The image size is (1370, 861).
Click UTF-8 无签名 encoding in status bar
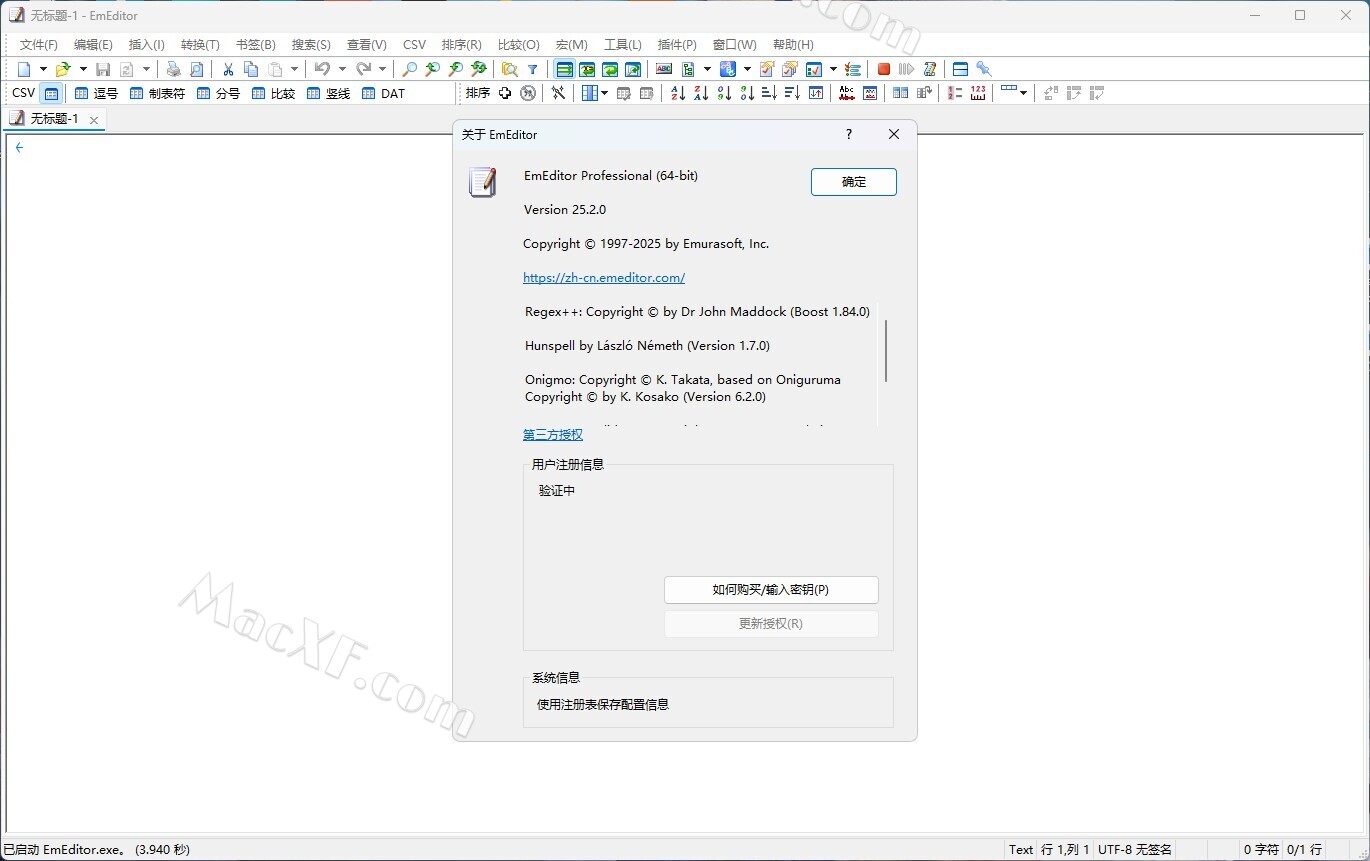coord(1135,849)
